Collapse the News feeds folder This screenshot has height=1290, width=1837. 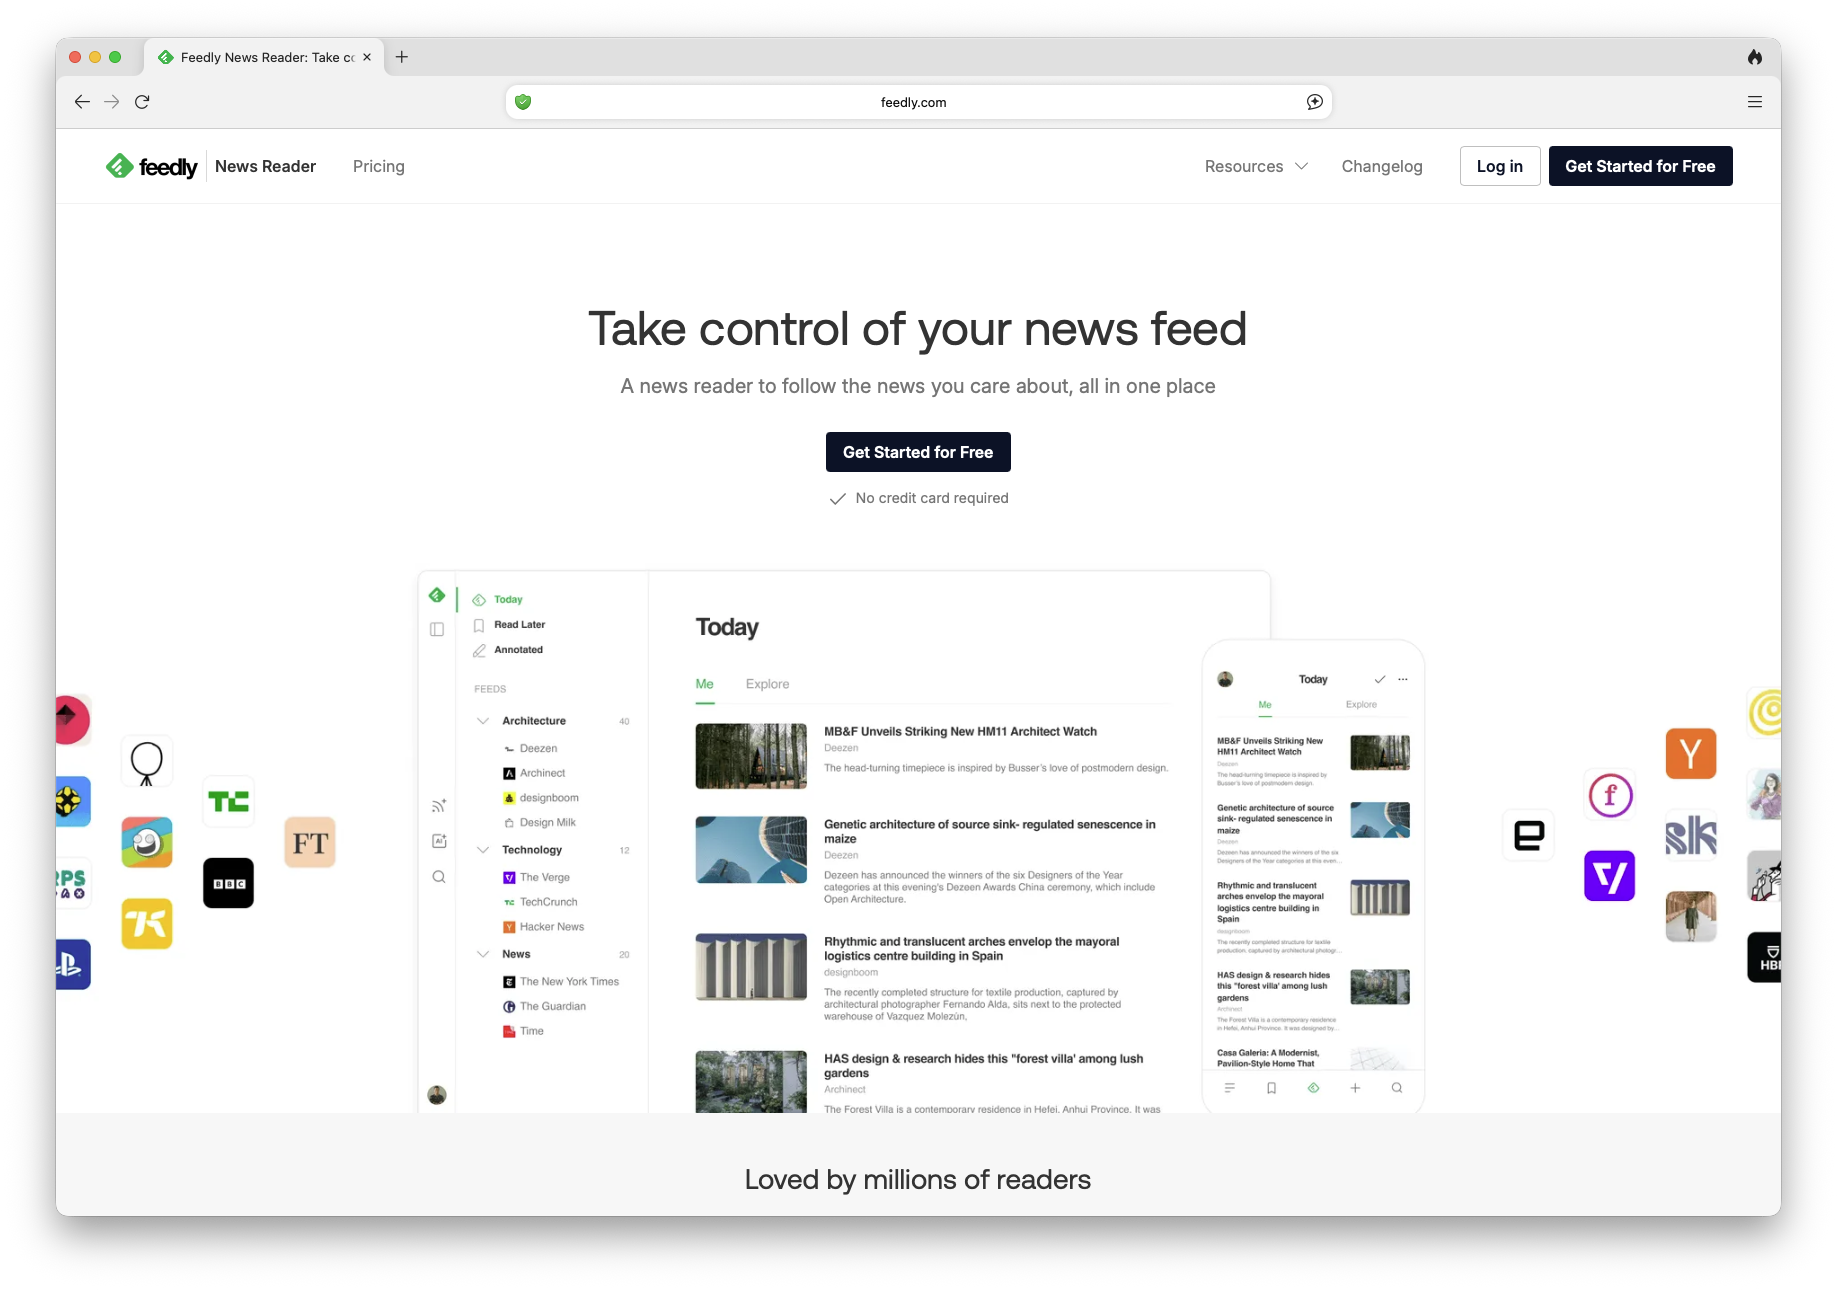(483, 954)
